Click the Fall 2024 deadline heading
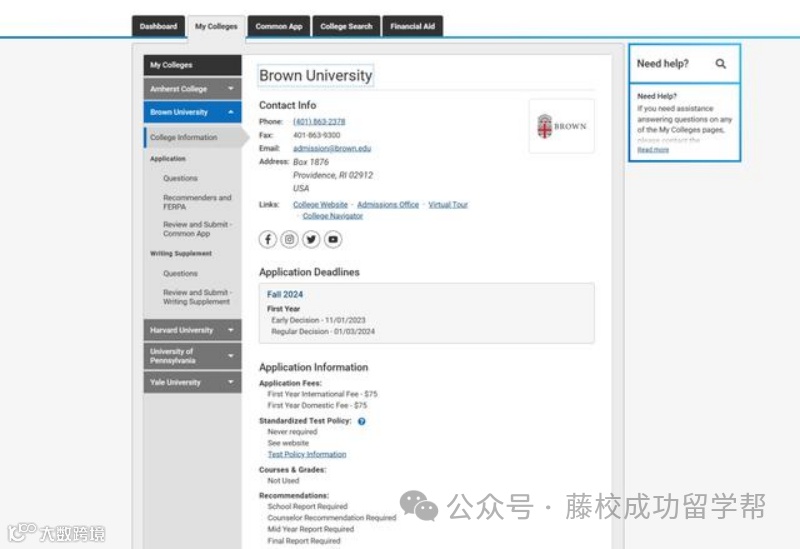The height and width of the screenshot is (549, 800). tap(285, 294)
